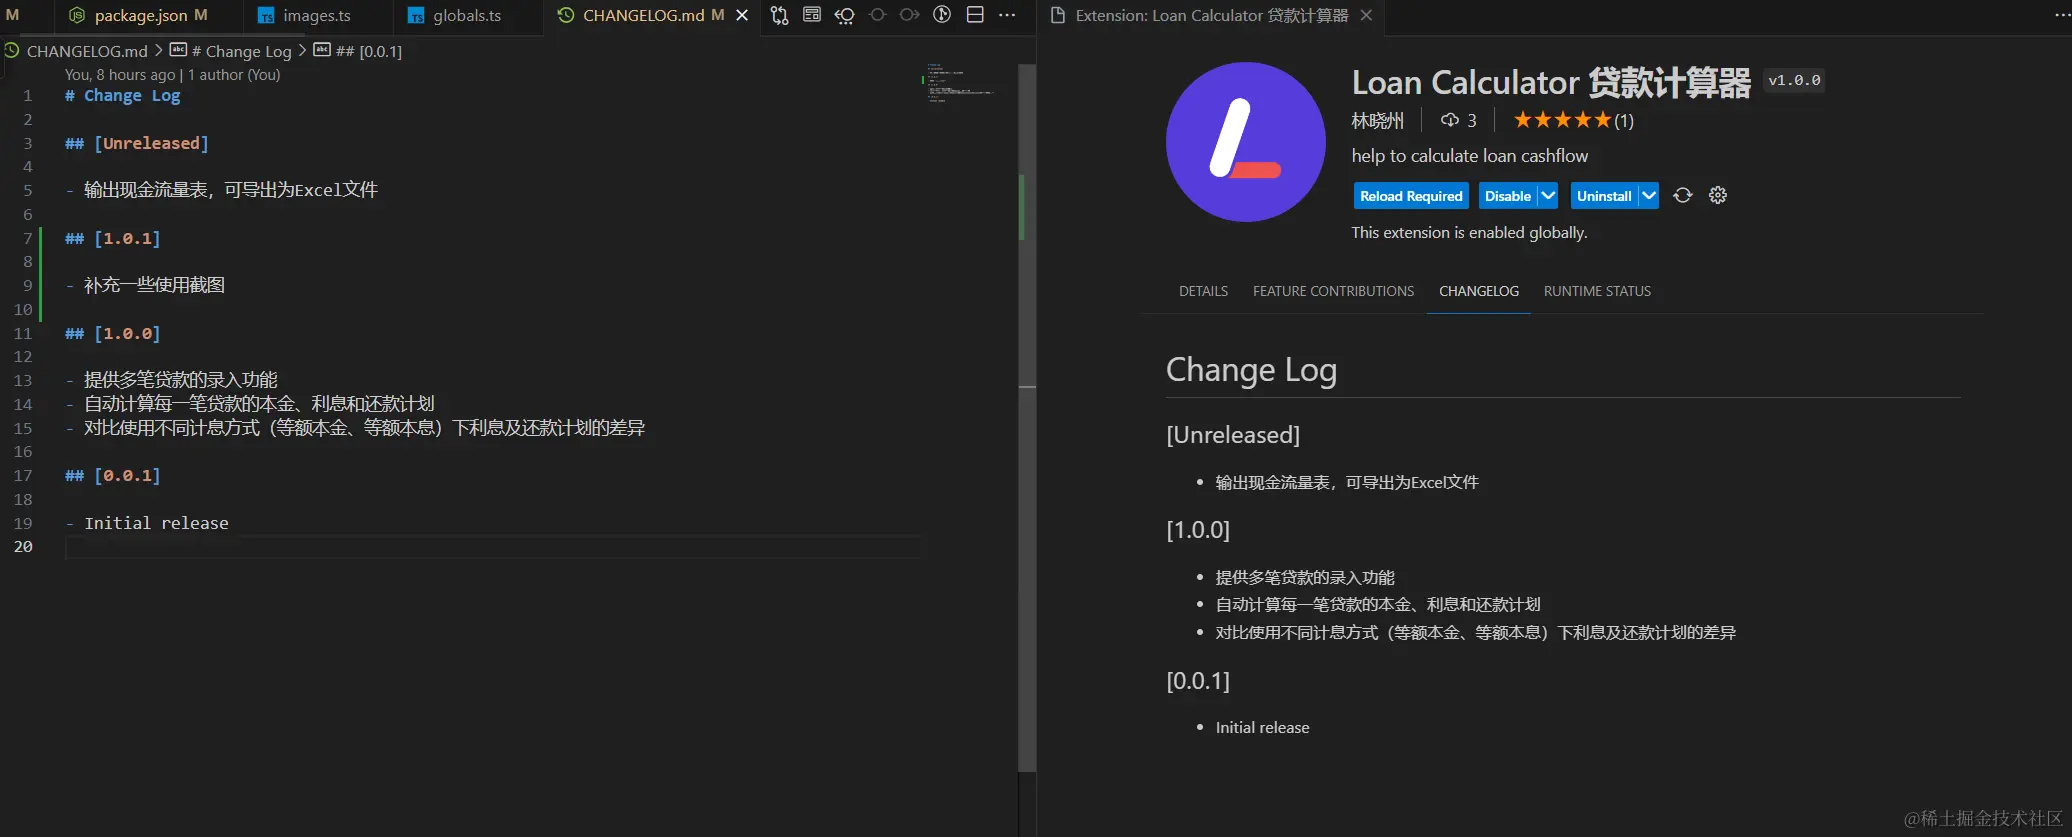This screenshot has height=837, width=2072.
Task: Click the globals.ts TypeScript file icon
Action: coord(416,16)
